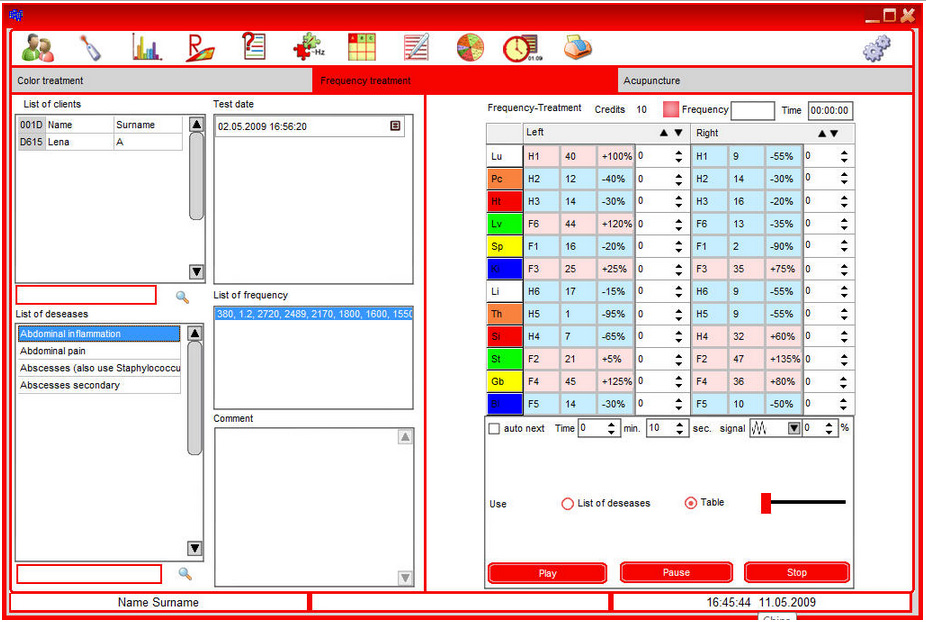
Task: Enable the auto next checkbox
Action: pyautogui.click(x=494, y=428)
